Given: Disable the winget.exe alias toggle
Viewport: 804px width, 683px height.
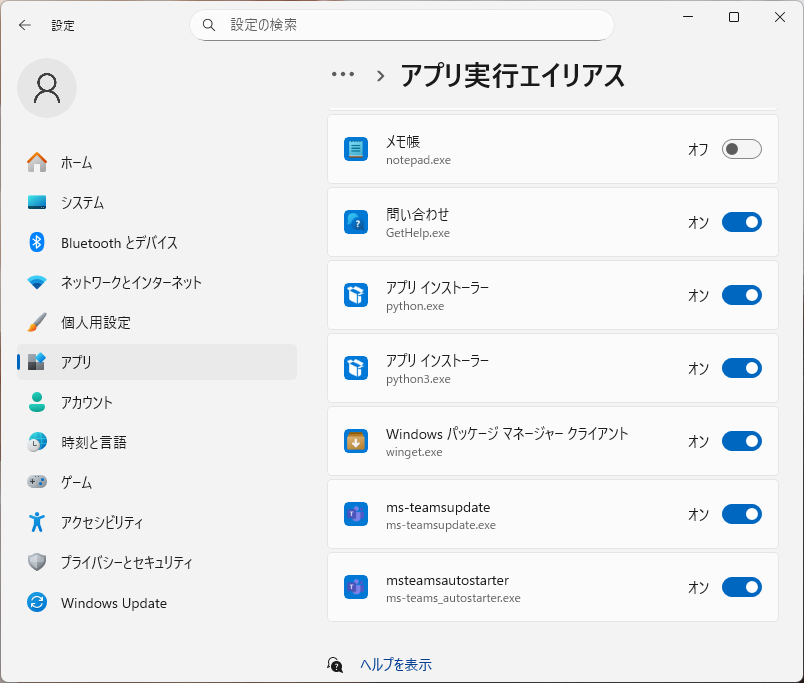Looking at the screenshot, I should point(741,441).
